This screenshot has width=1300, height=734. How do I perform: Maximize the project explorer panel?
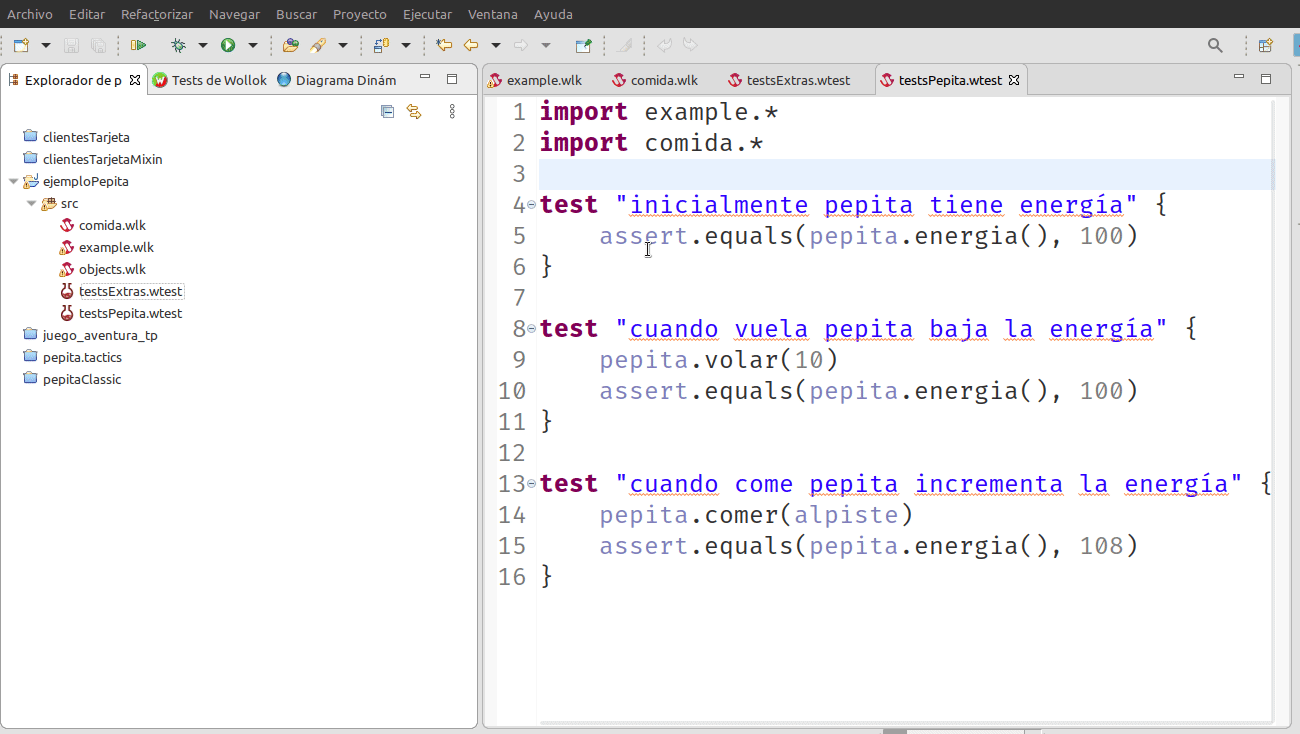pos(452,79)
